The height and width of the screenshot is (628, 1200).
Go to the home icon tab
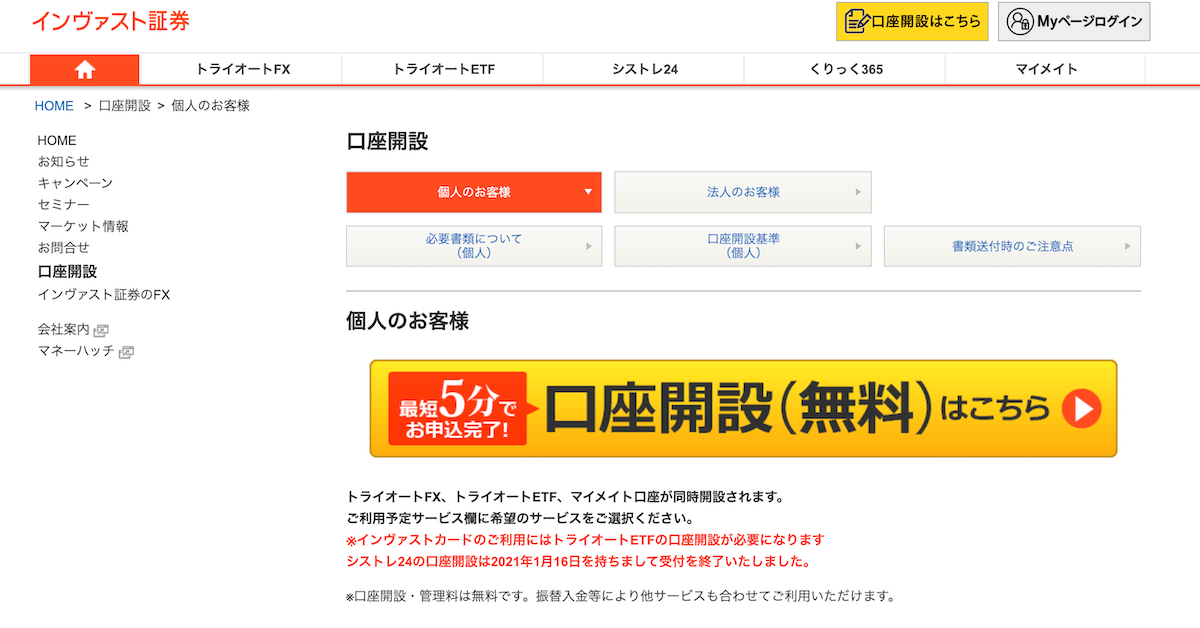[85, 69]
